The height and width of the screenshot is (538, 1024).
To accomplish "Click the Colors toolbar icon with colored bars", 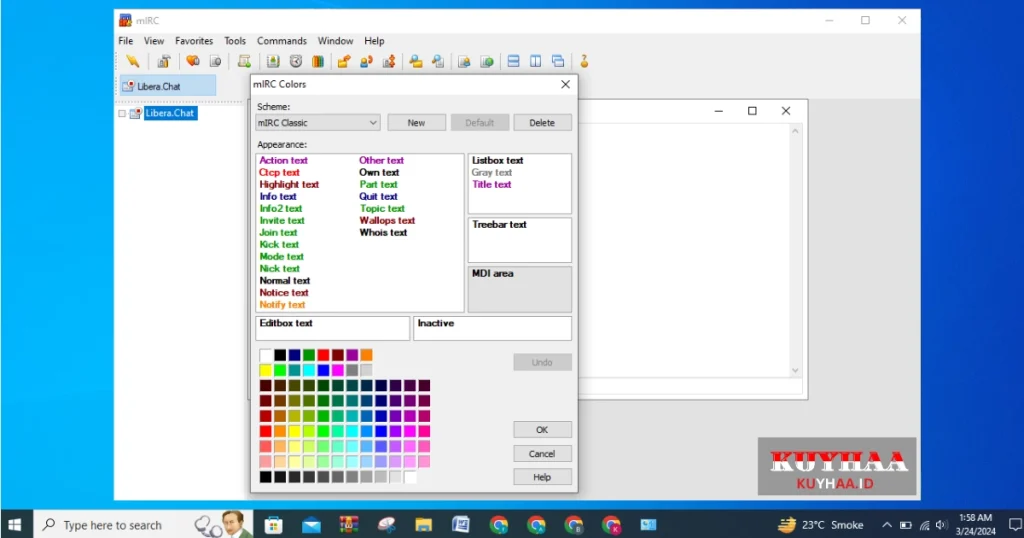I will [318, 61].
